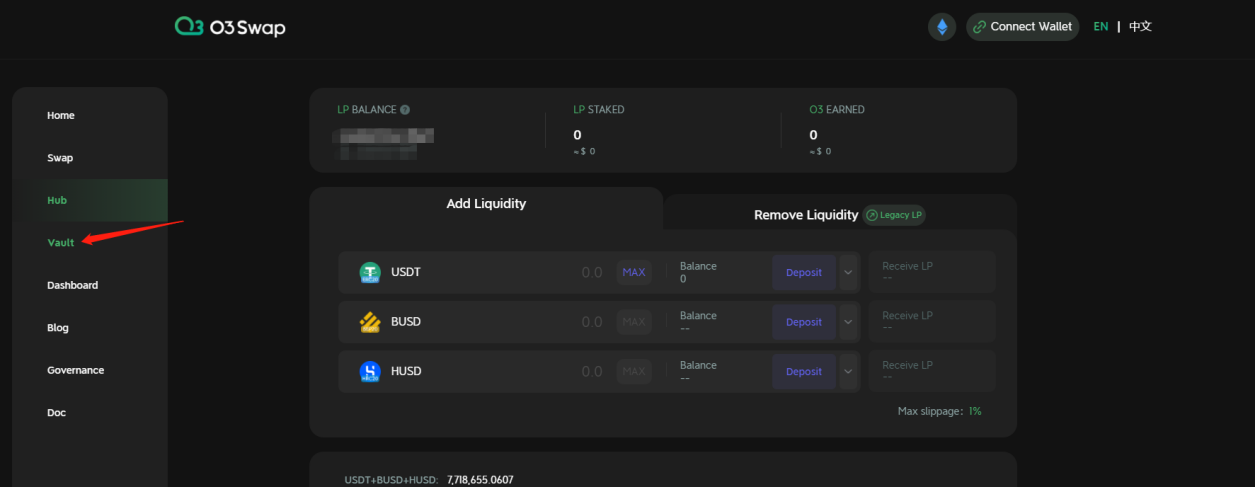Switch to the Remove Liquidity tab
Screen dimensions: 1255x487
(x=805, y=215)
